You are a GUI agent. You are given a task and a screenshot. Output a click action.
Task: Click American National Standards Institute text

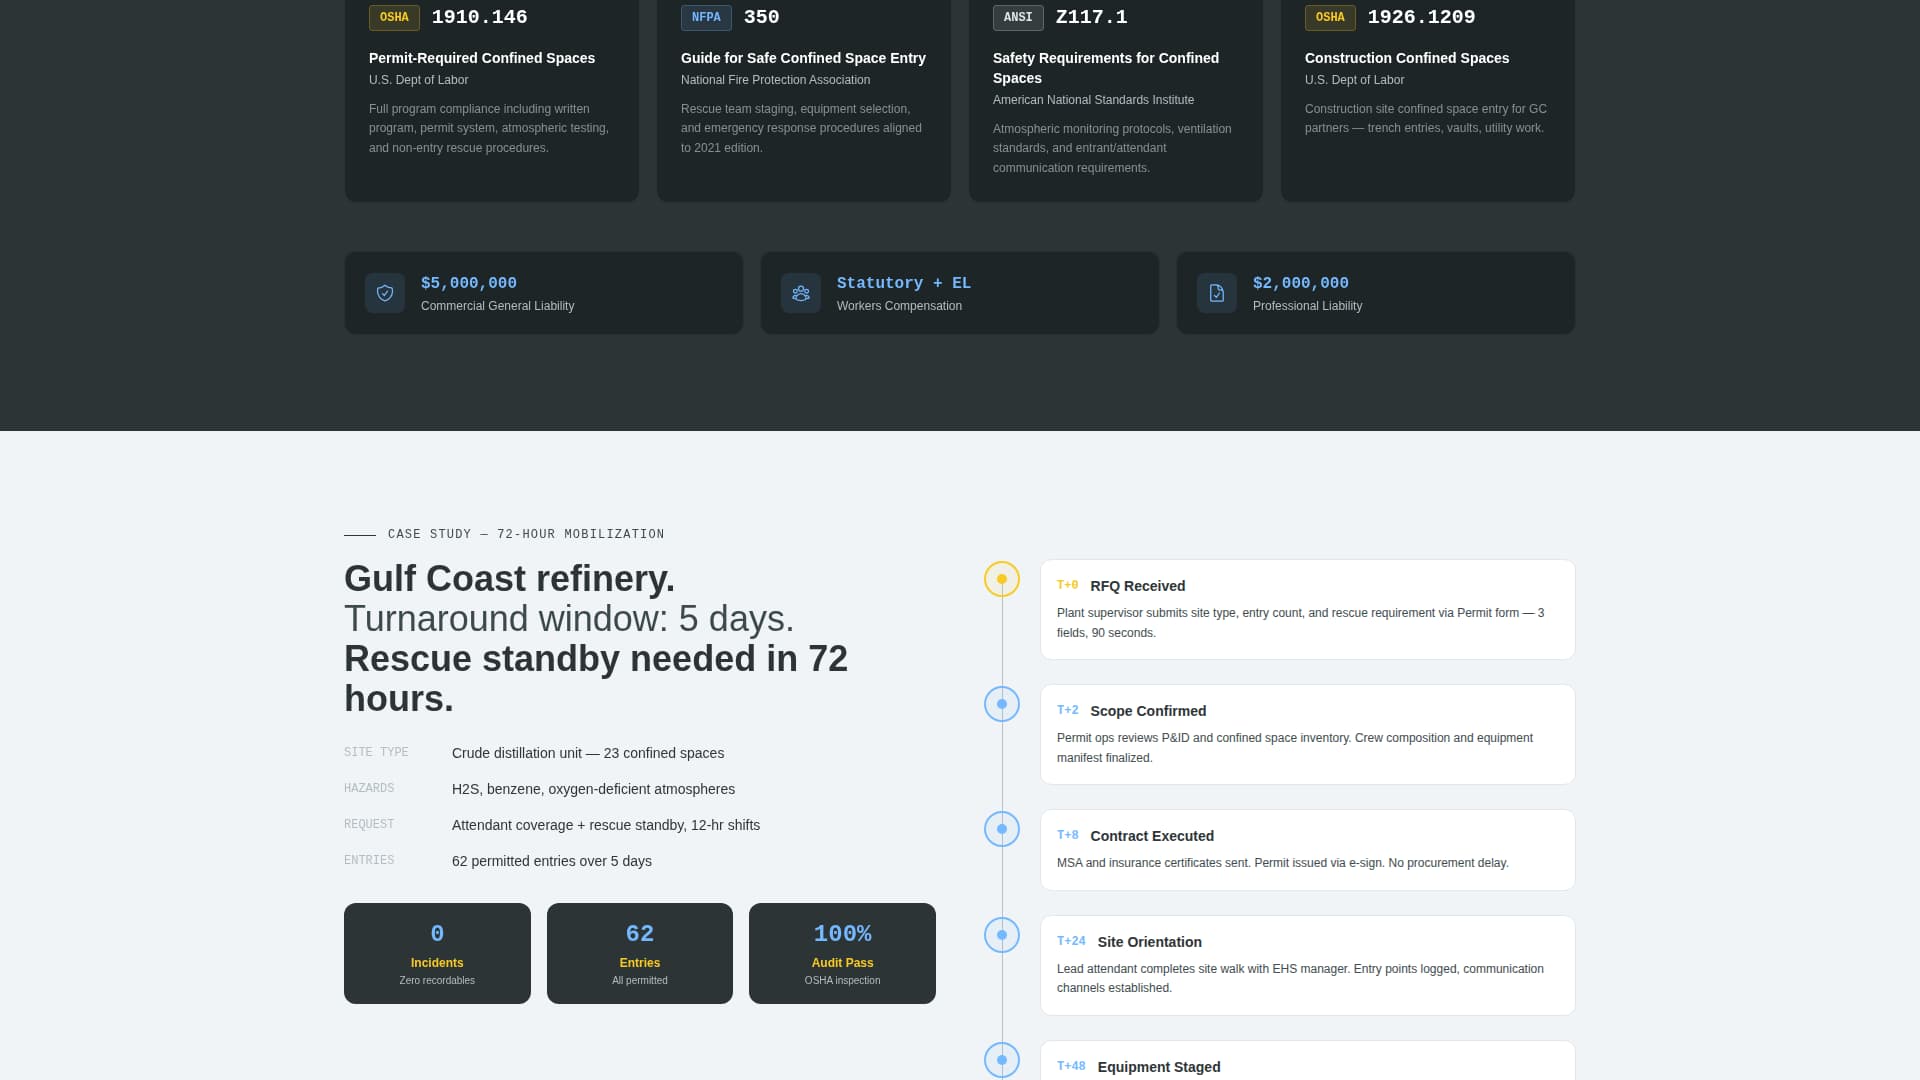click(x=1093, y=100)
